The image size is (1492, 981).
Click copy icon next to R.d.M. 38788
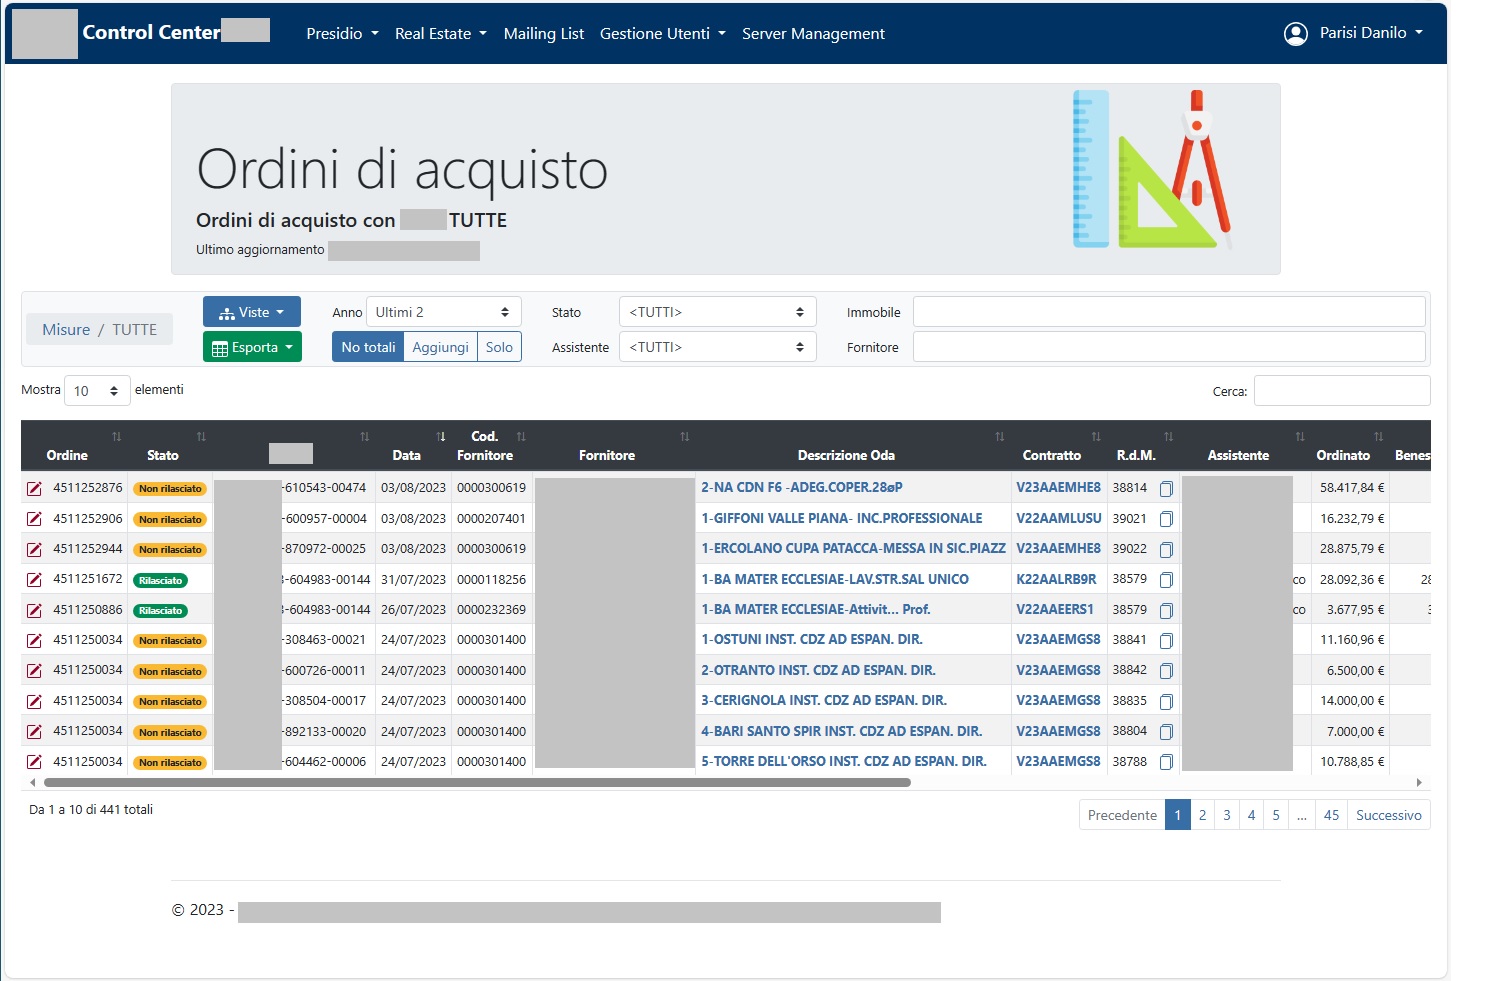(1166, 762)
